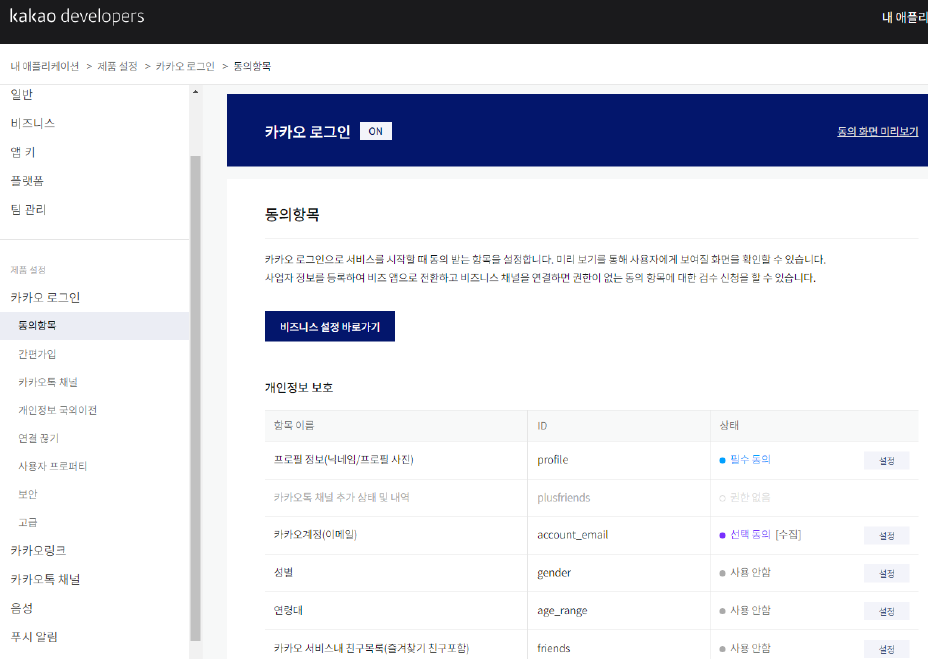Click 비즈니스 설정 바로가기 button
Screen dimensions: 928x659
tap(330, 327)
